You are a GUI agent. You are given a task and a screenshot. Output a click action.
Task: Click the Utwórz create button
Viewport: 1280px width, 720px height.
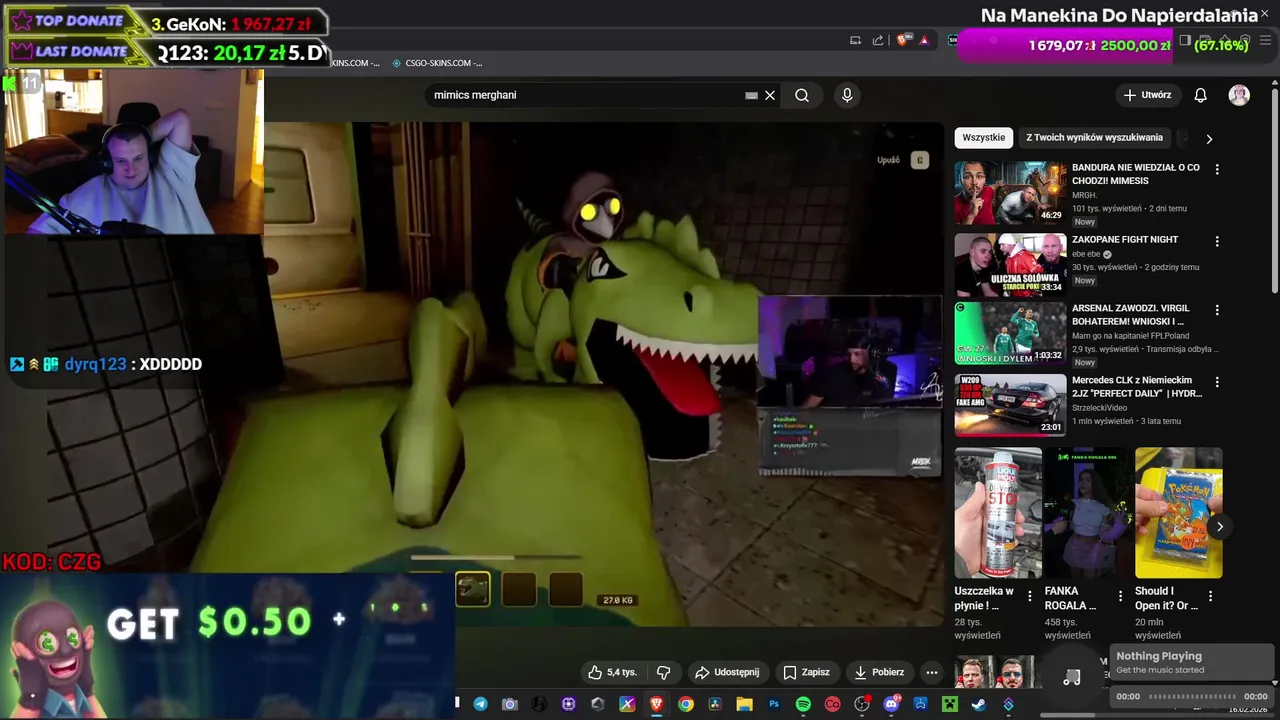(1147, 95)
